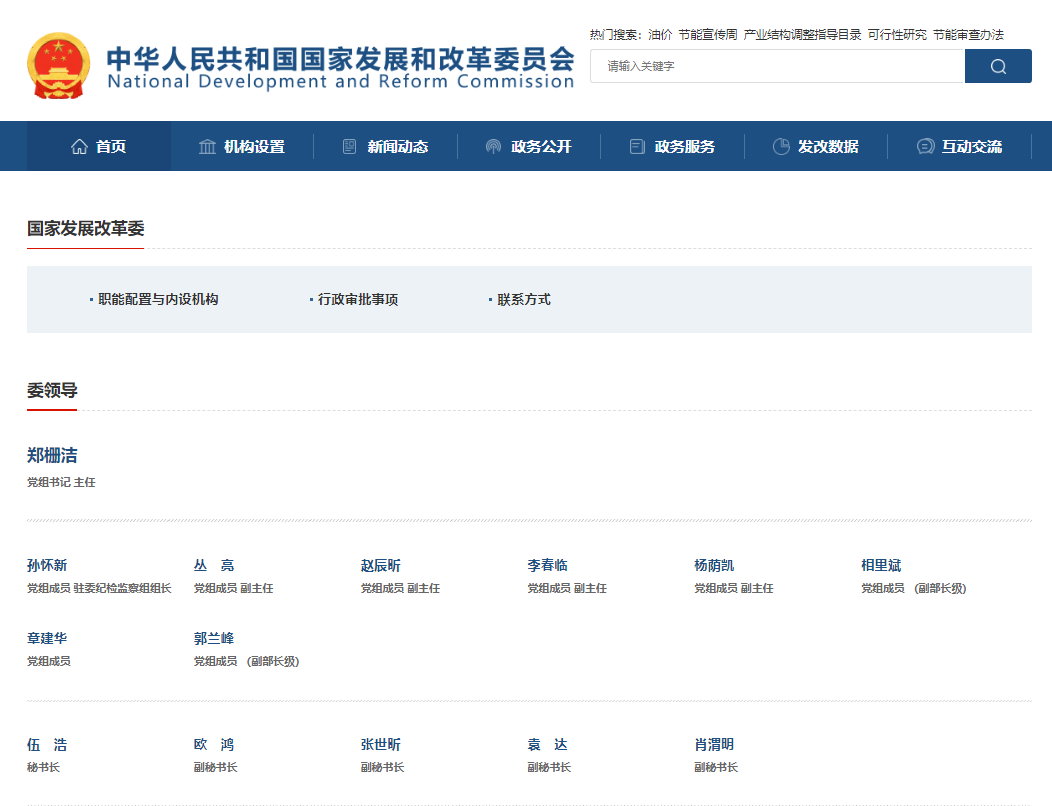
Task: Click the magnifying glass search button
Action: click(998, 66)
